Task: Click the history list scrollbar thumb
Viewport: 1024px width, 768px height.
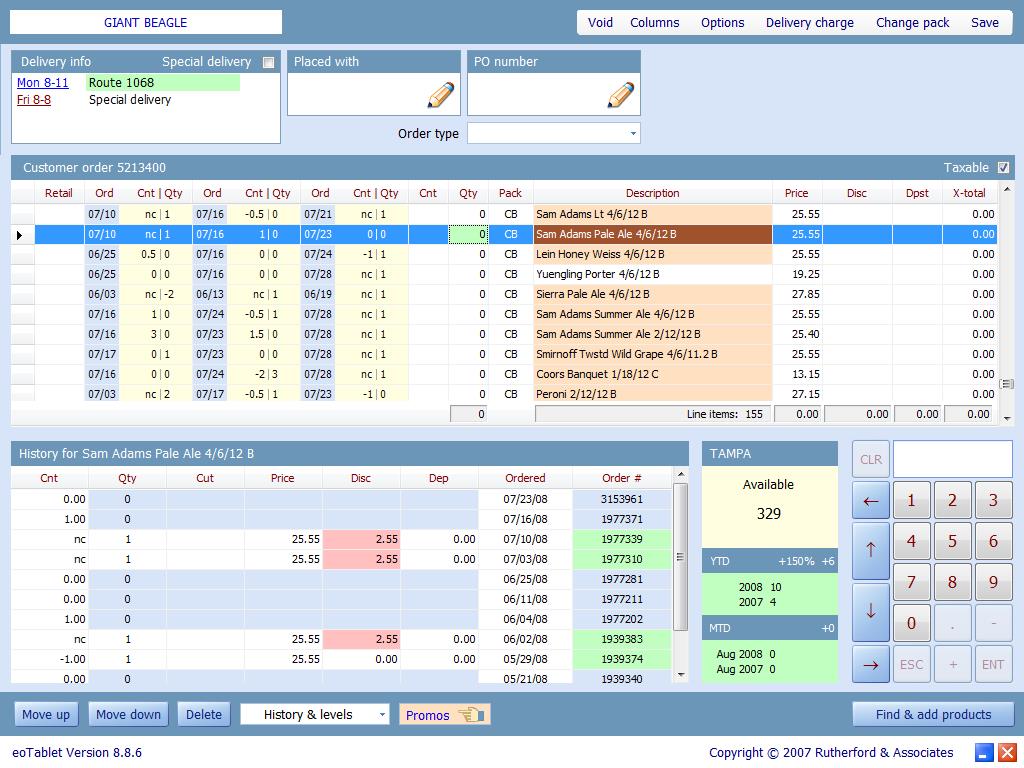Action: tap(681, 557)
